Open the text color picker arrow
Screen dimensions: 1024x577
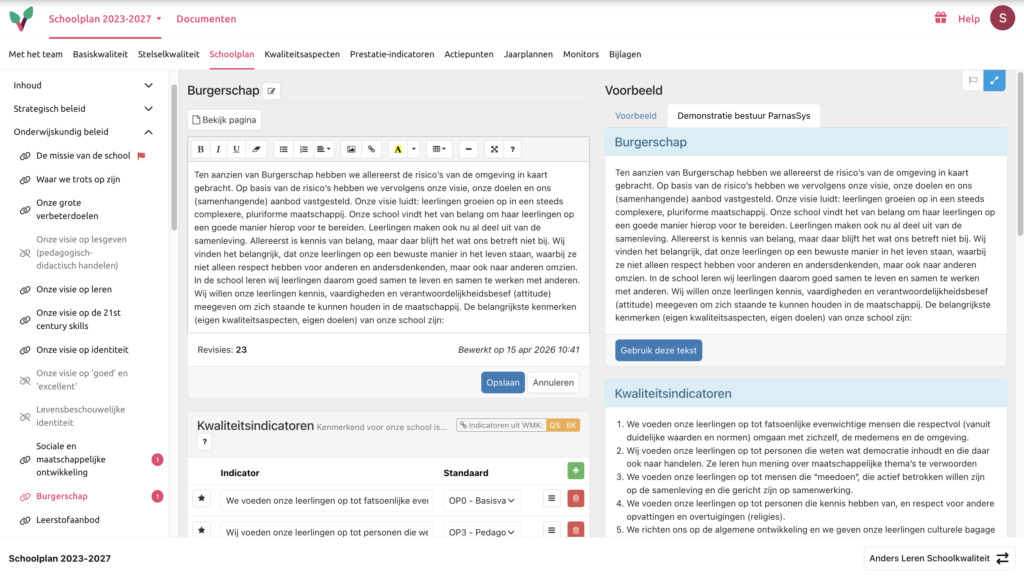(x=413, y=149)
